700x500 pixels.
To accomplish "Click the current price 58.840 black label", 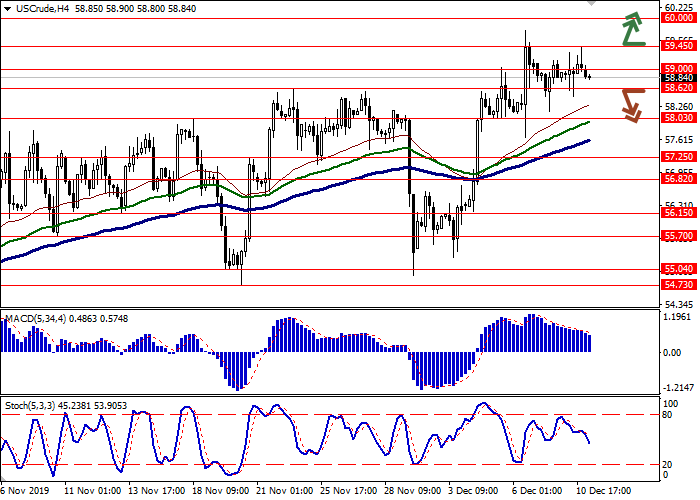I will coord(678,77).
